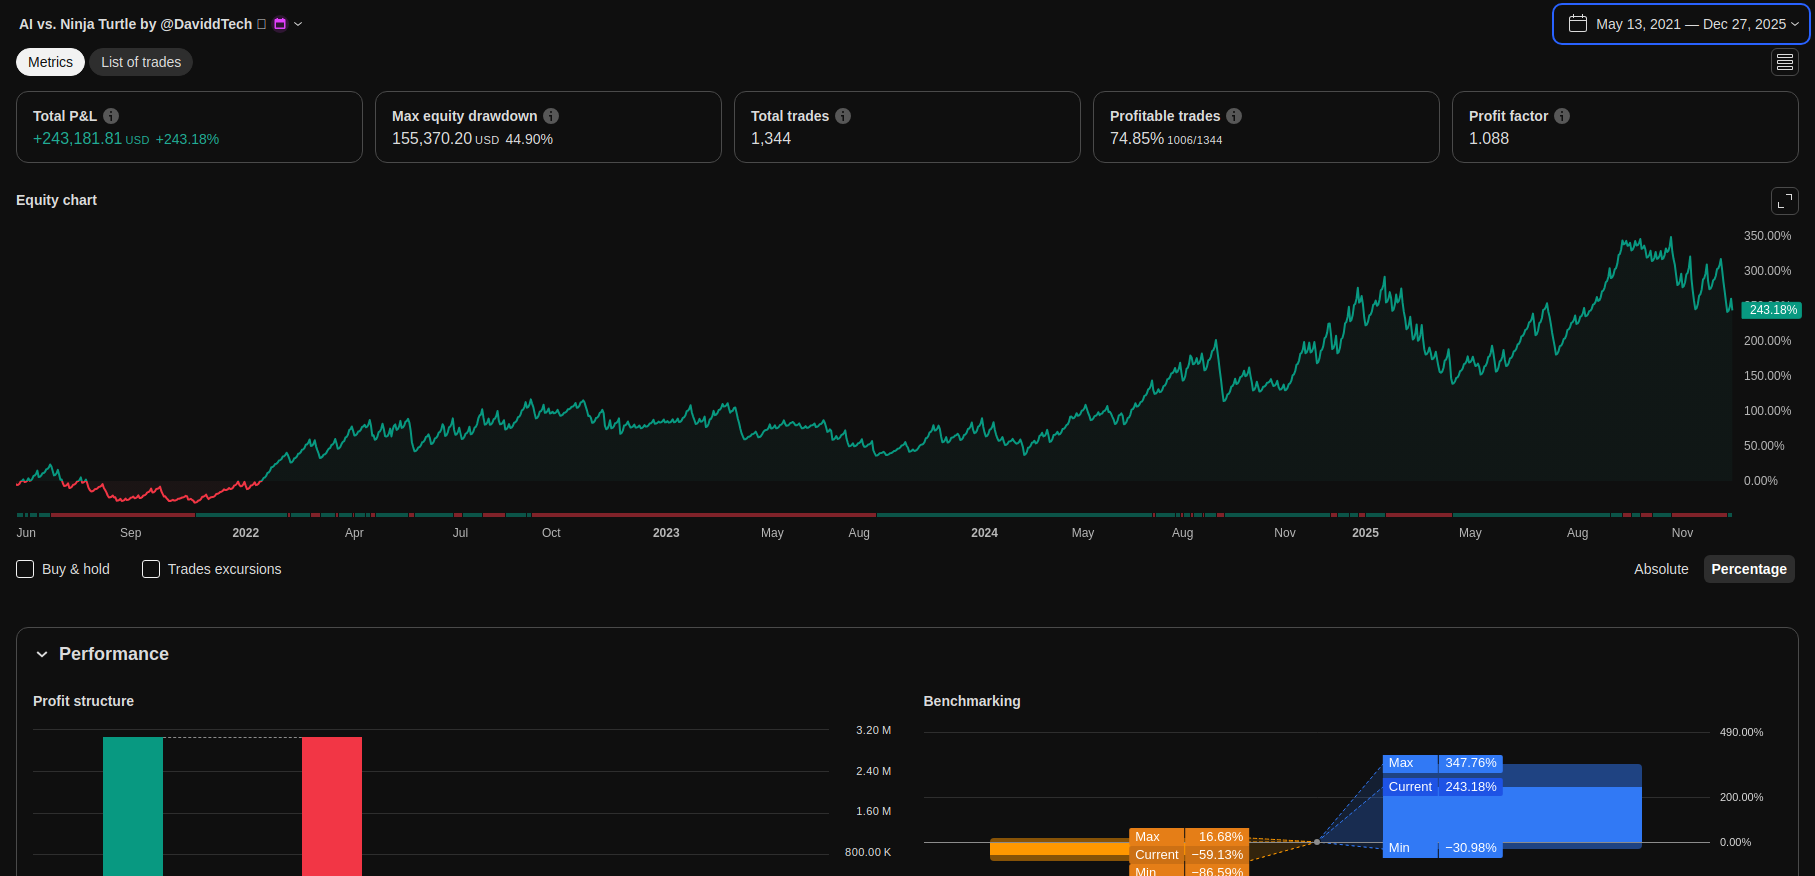
Task: Open the Profitable trades info tooltip
Action: point(1234,116)
